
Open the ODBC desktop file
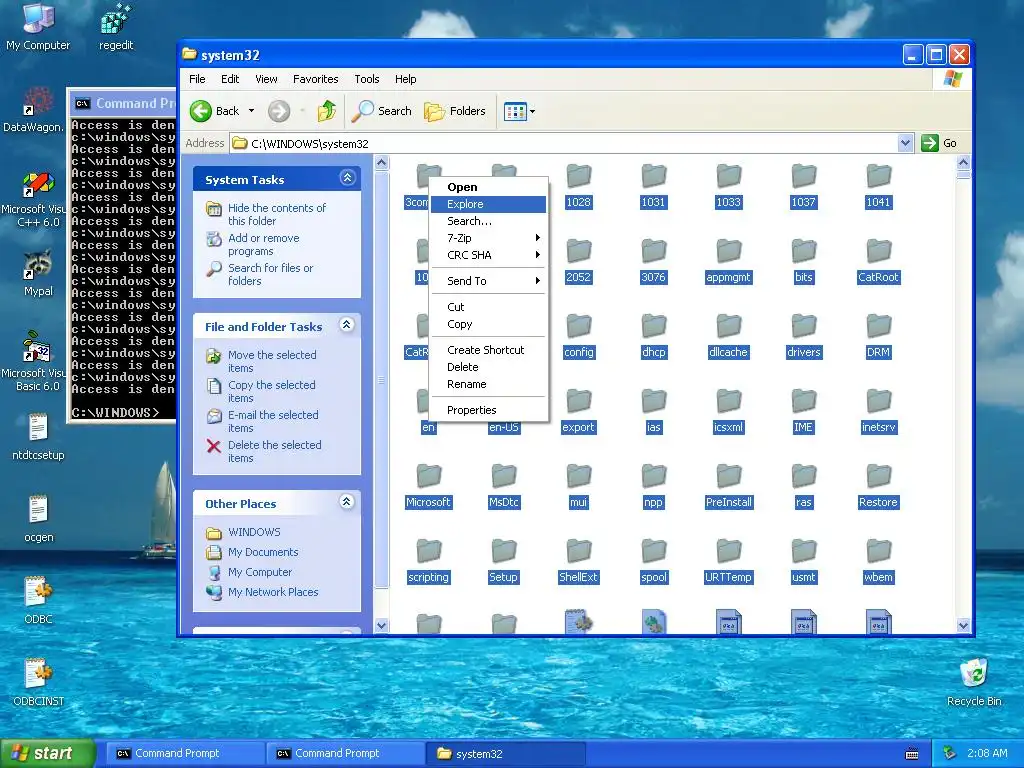(38, 600)
